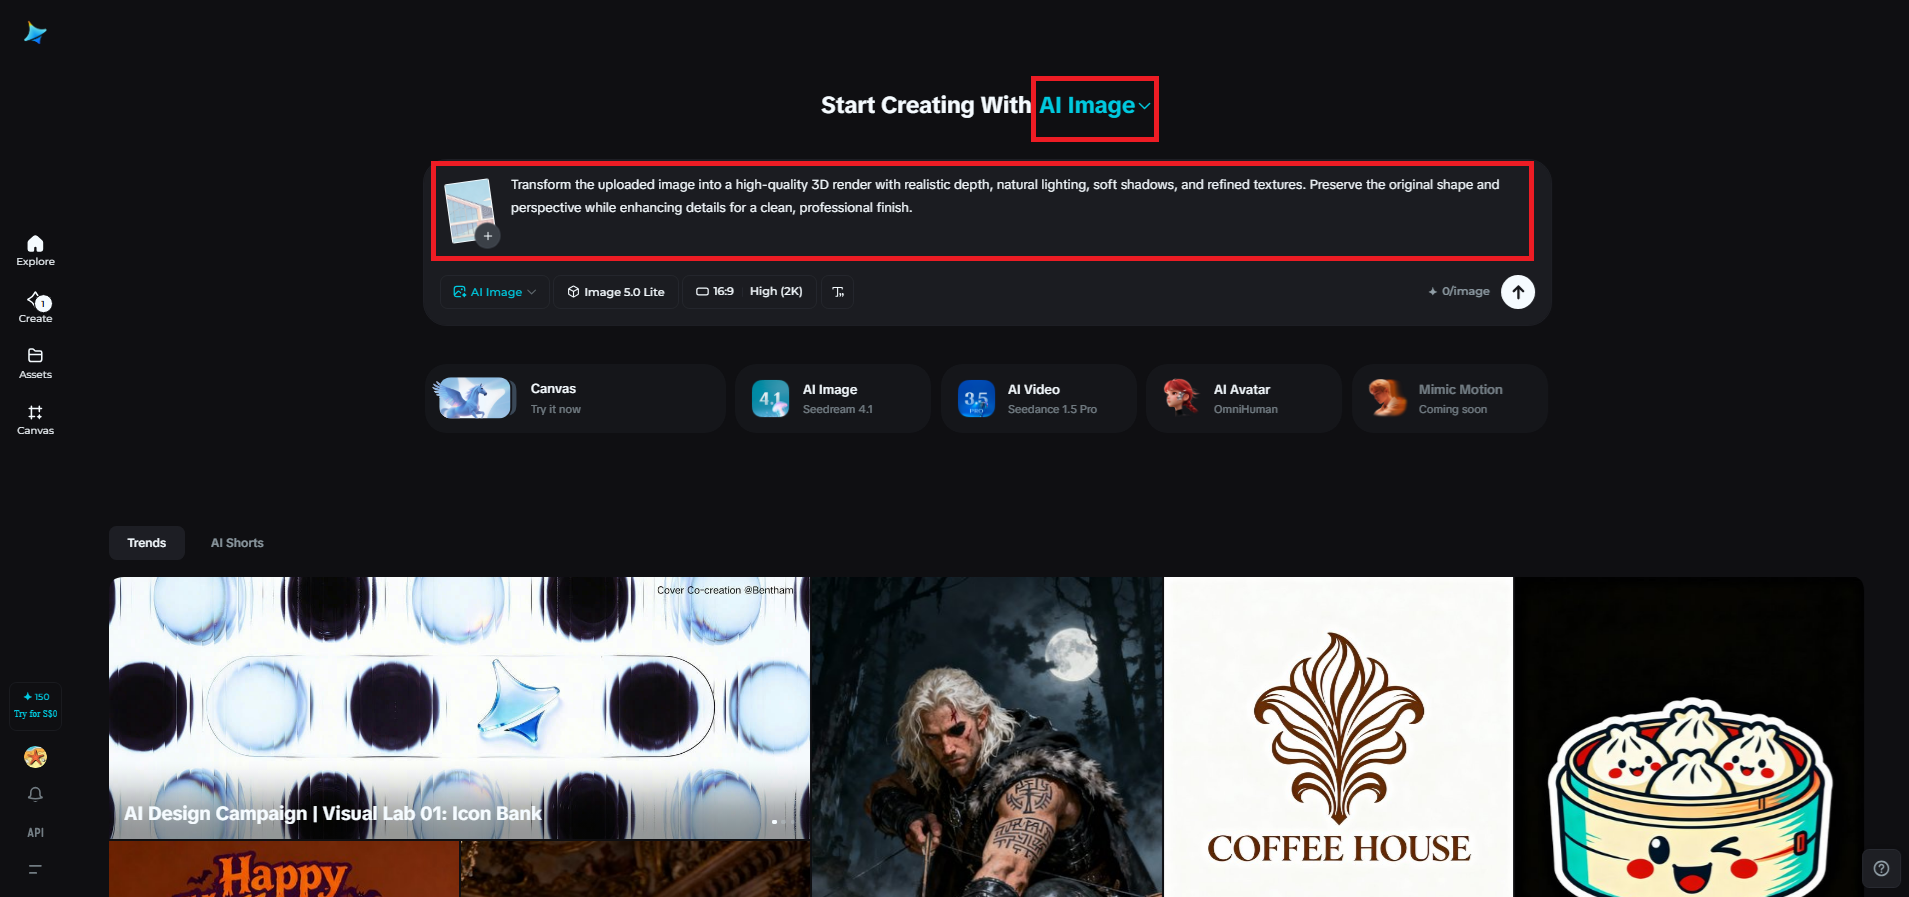
Task: Open the 16:9 High (2K) aspect ratio settings
Action: coord(749,292)
